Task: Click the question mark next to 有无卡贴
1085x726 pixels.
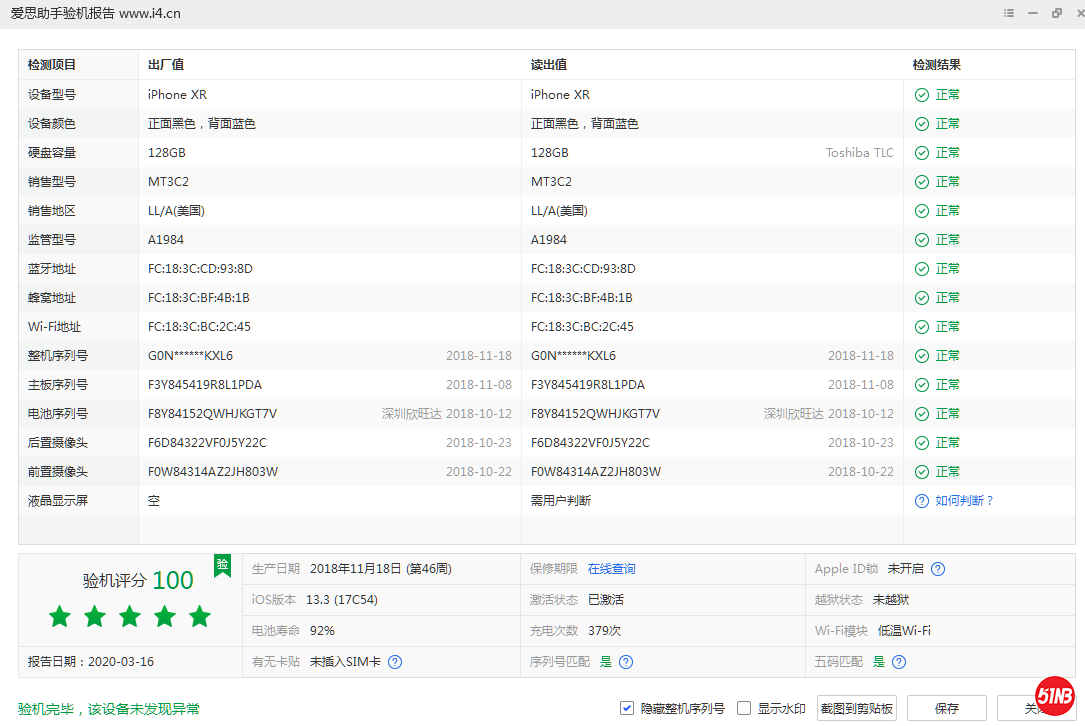Action: tap(394, 661)
